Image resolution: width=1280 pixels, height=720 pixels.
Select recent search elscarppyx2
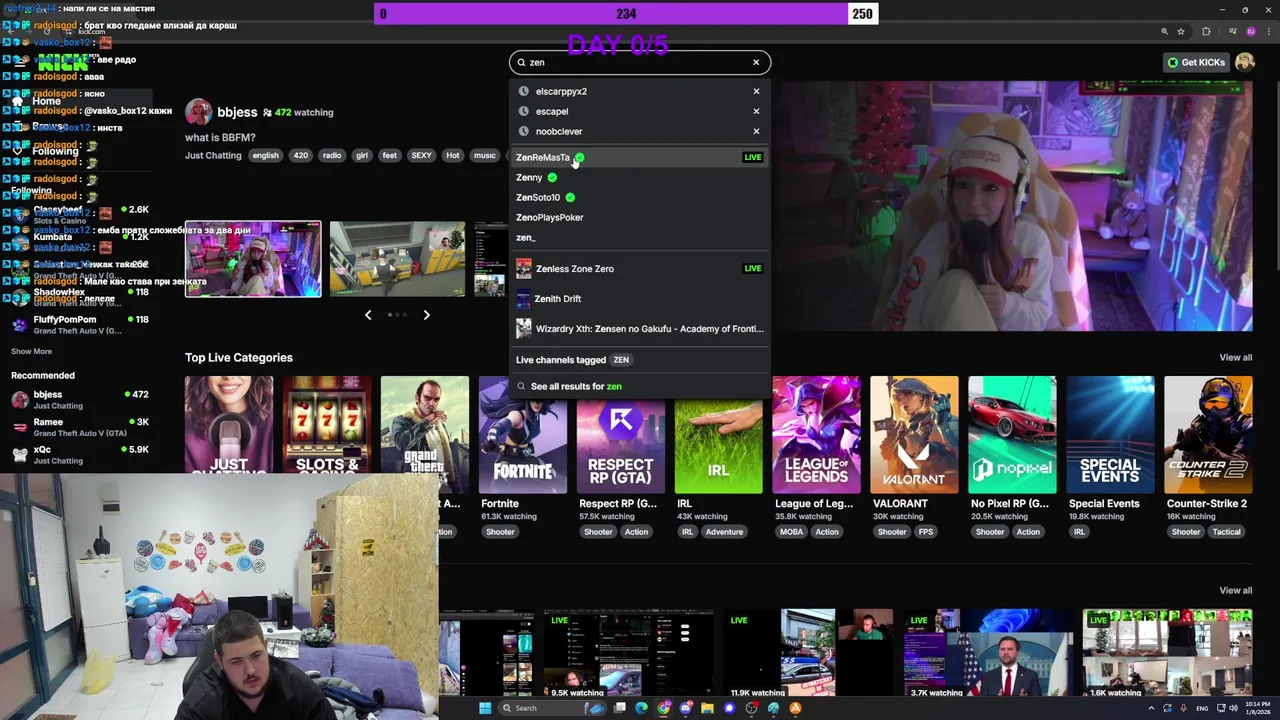561,91
